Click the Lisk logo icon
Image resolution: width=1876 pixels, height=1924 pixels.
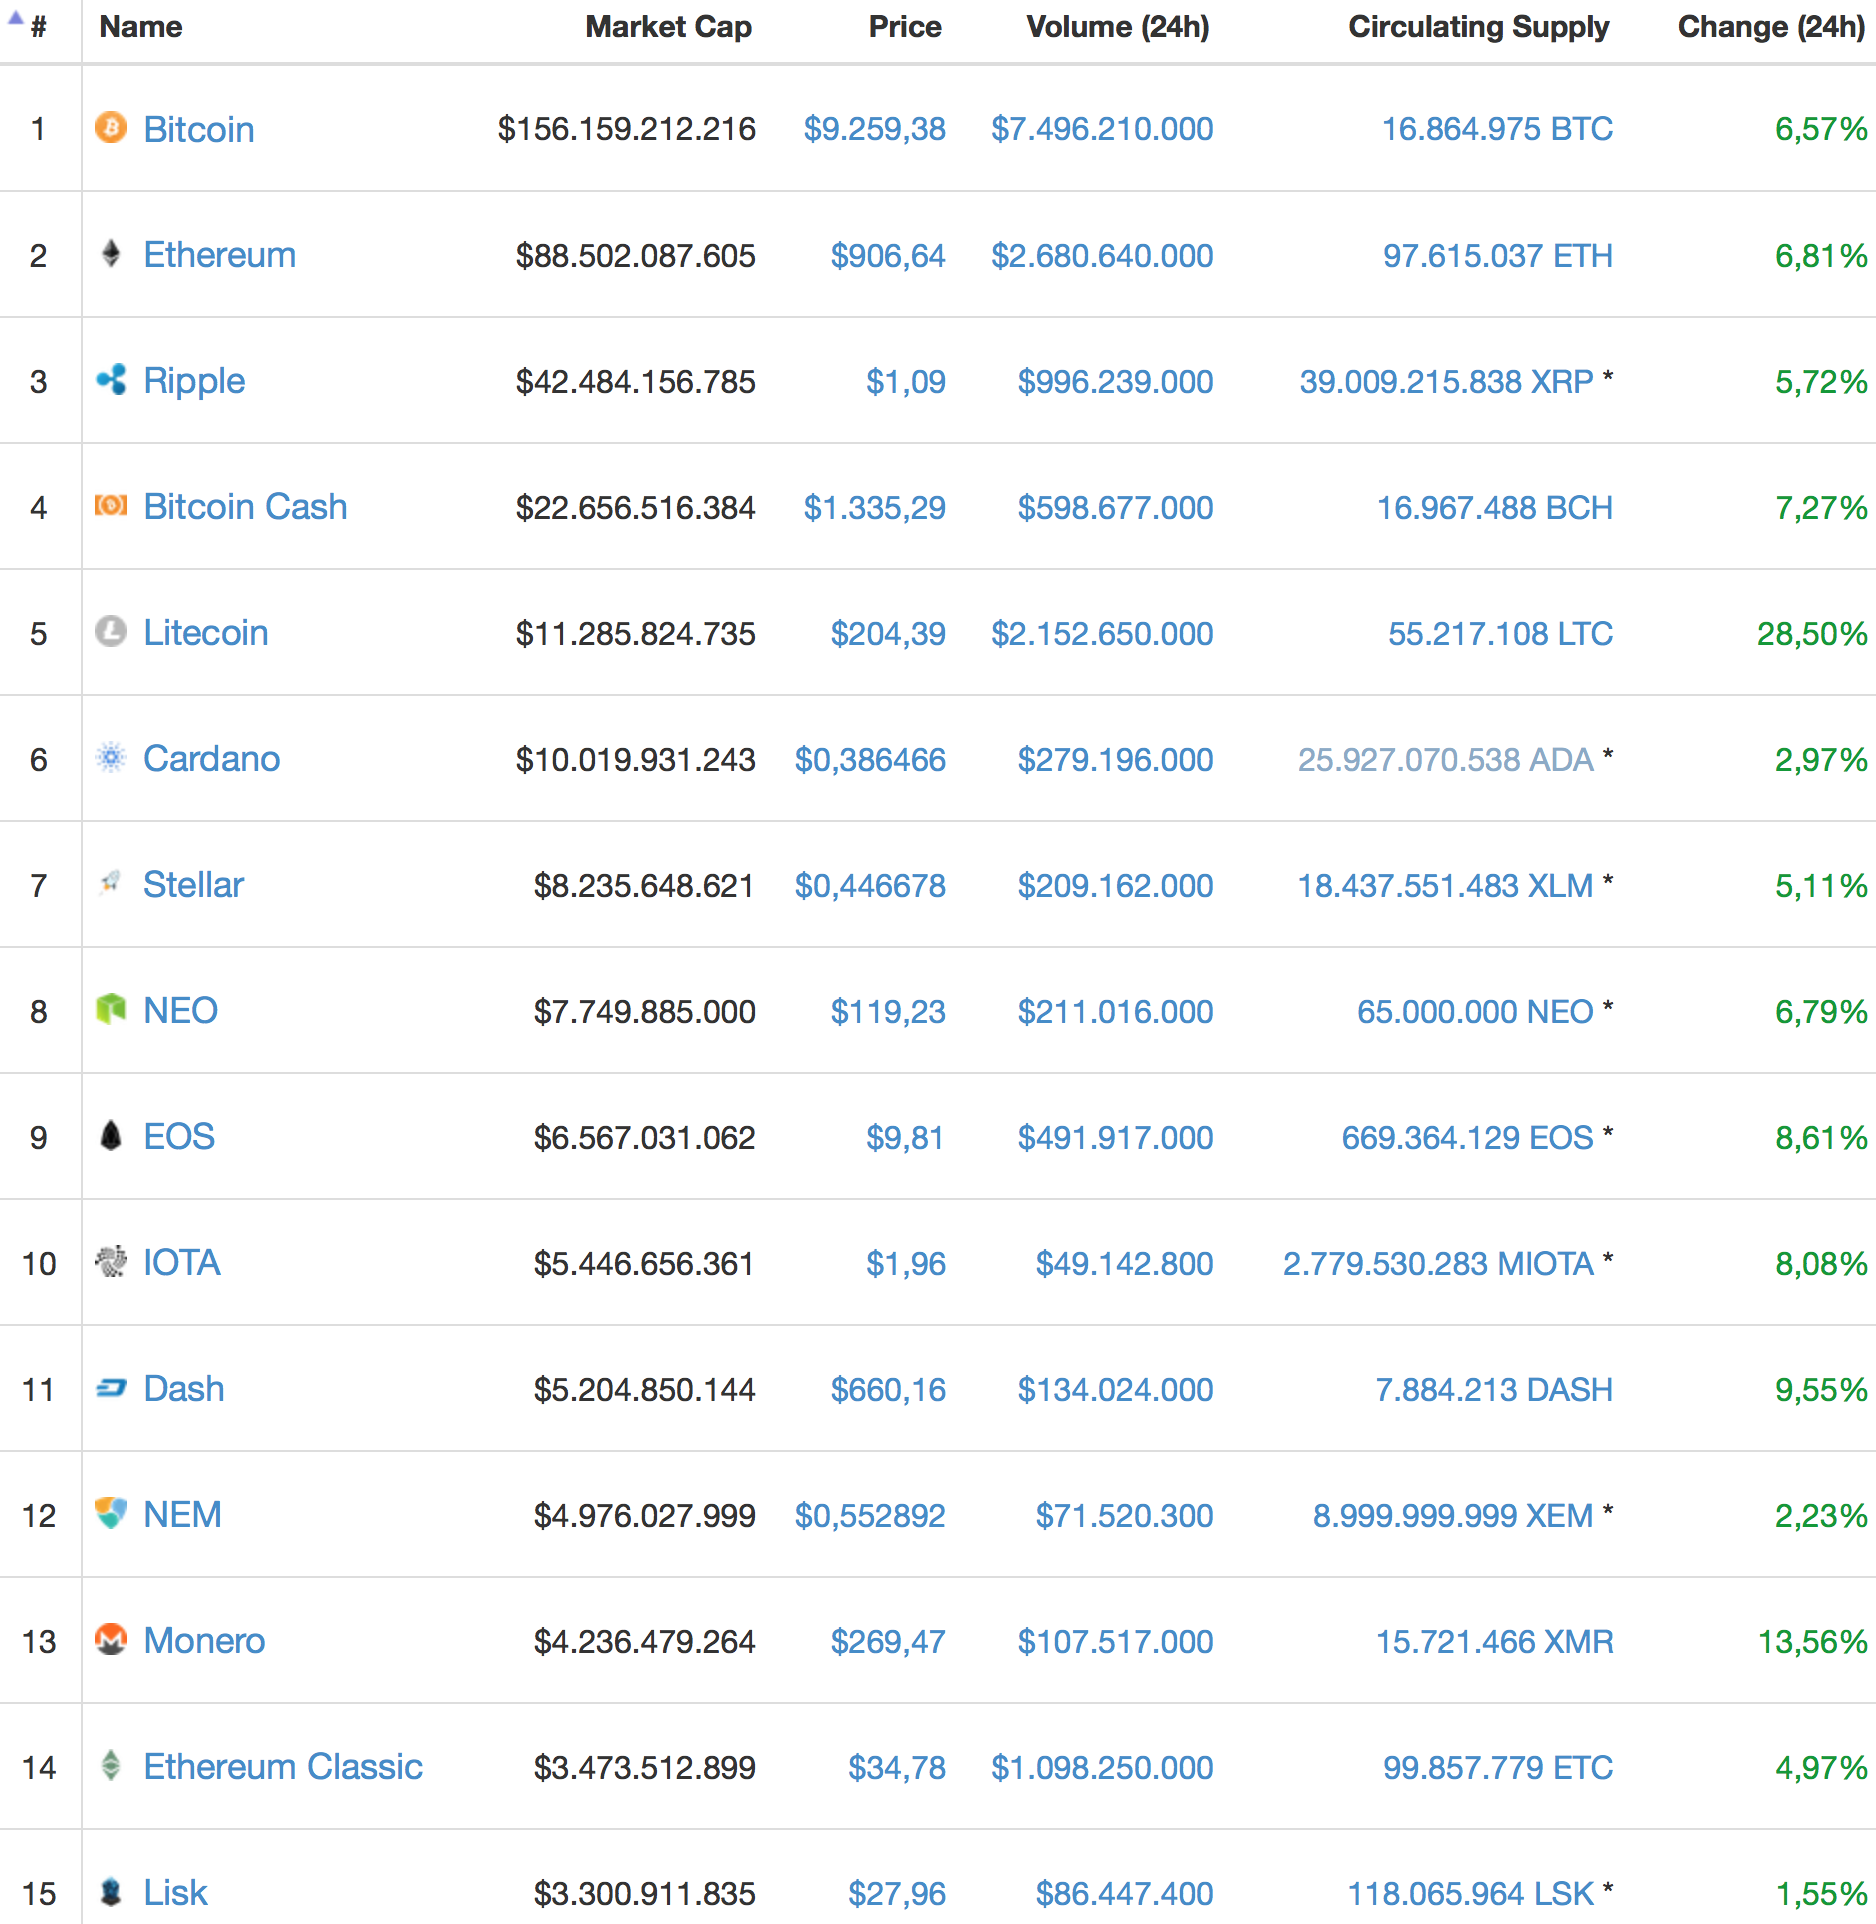(111, 1892)
